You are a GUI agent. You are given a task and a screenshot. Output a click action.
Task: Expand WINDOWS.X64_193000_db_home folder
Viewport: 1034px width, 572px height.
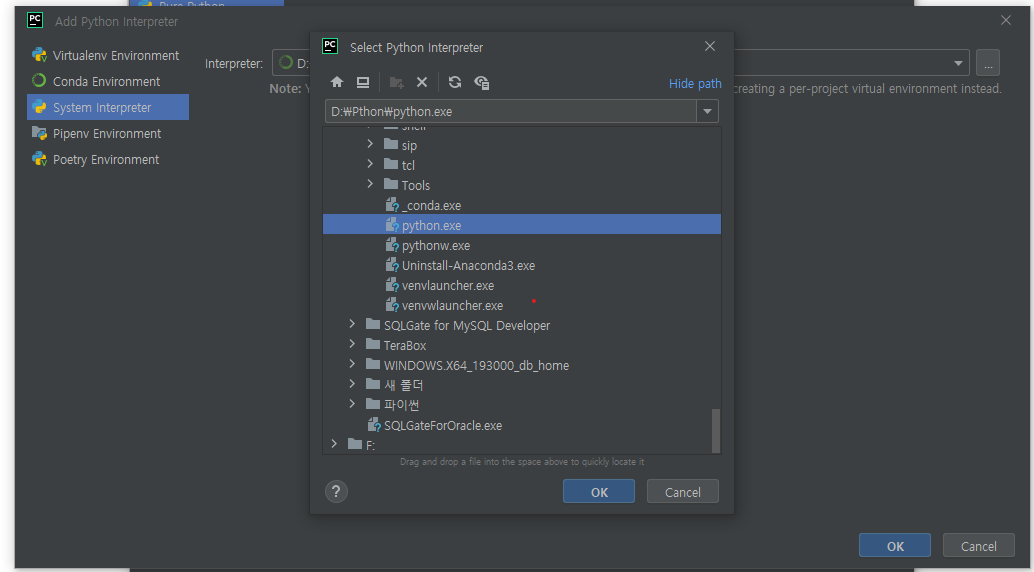tap(352, 364)
